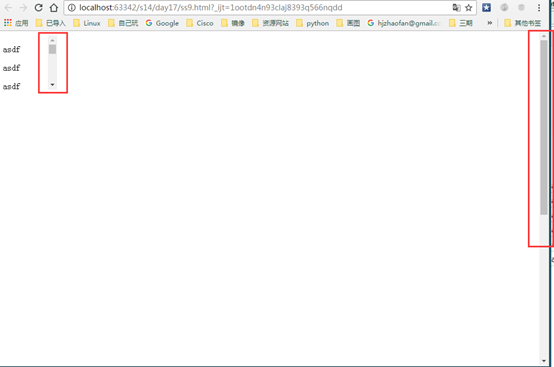Open the hjzhaofan@gmail bookmark
This screenshot has width=554, height=367.
tap(404, 23)
